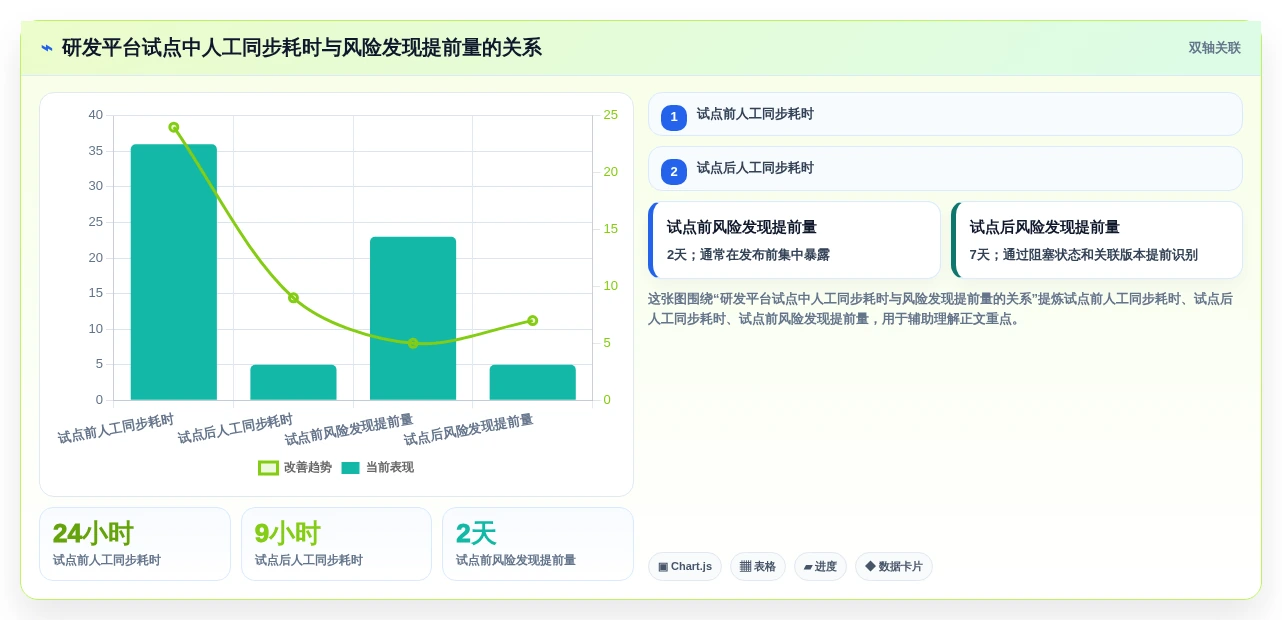
Task: Click the 9小时 stat card
Action: coord(336,544)
